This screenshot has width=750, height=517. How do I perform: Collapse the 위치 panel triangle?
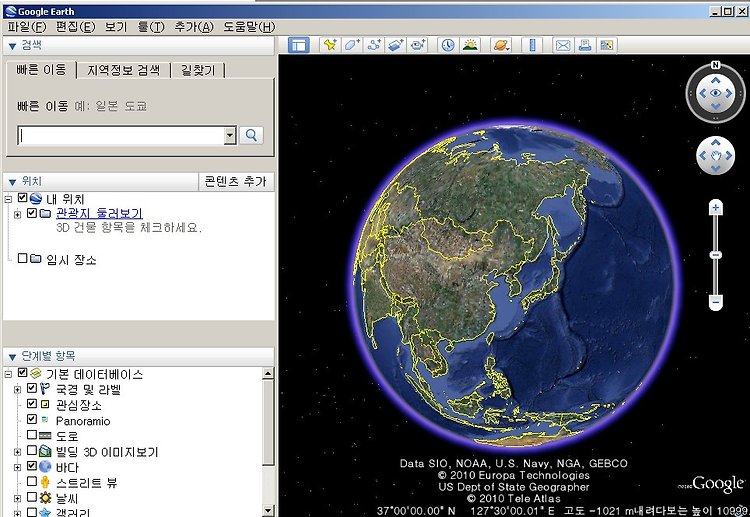[x=12, y=182]
